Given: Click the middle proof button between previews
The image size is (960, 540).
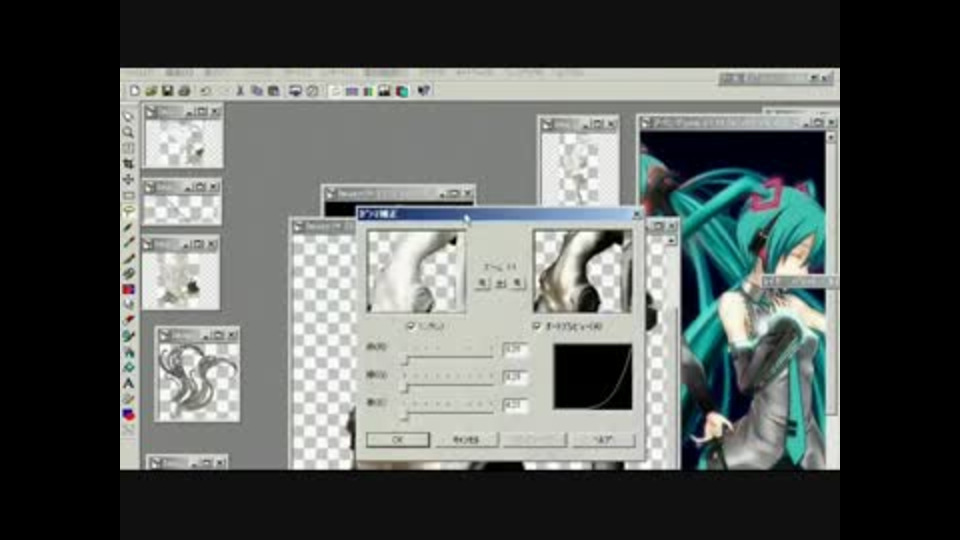Looking at the screenshot, I should [500, 283].
